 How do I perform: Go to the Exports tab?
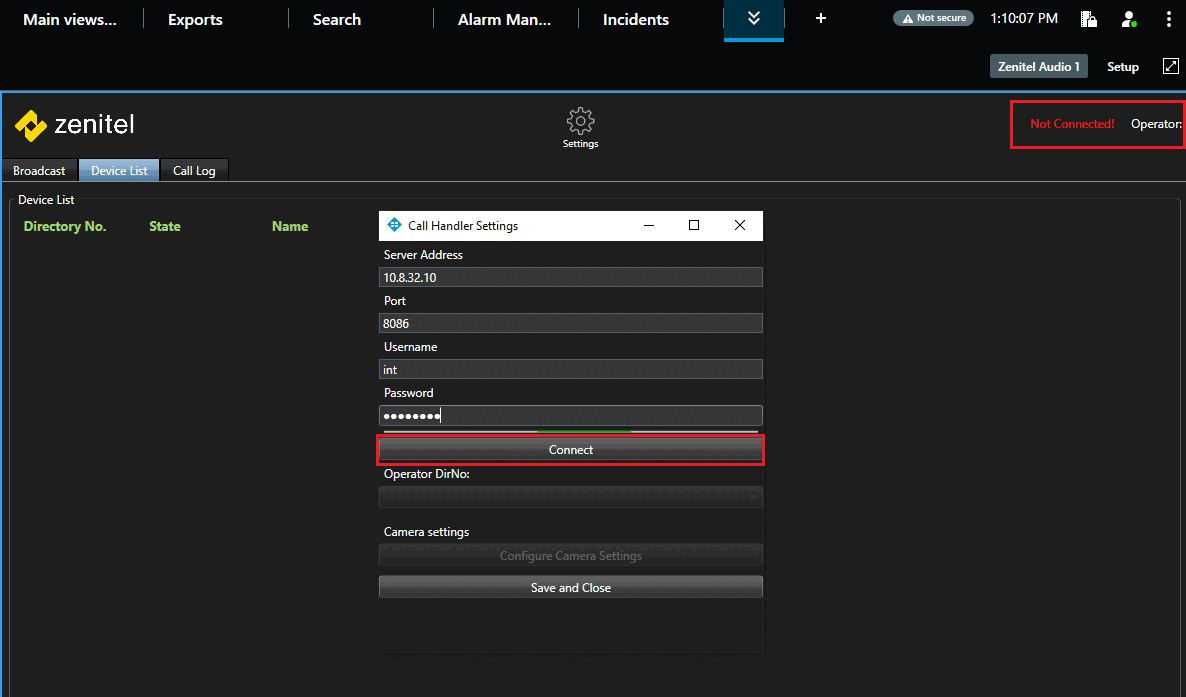coord(195,20)
